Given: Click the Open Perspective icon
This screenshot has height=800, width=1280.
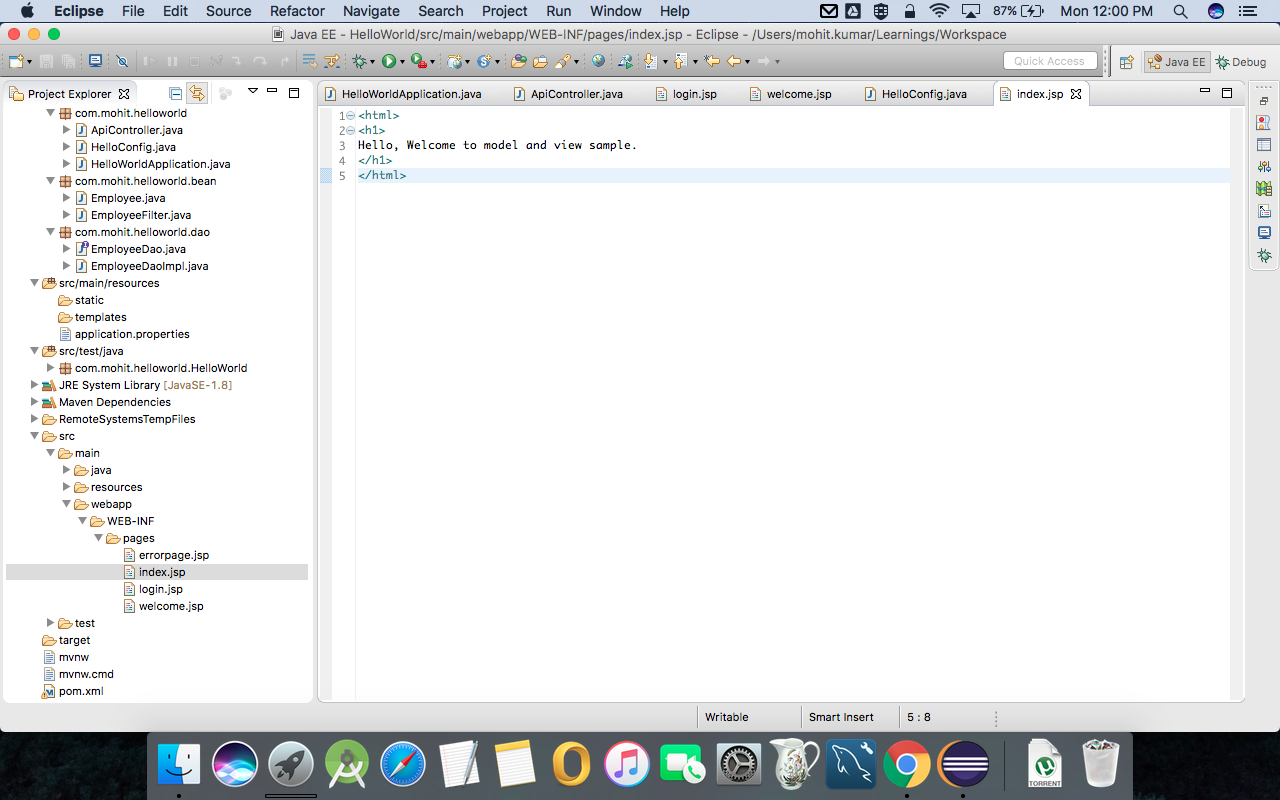Looking at the screenshot, I should point(1125,61).
